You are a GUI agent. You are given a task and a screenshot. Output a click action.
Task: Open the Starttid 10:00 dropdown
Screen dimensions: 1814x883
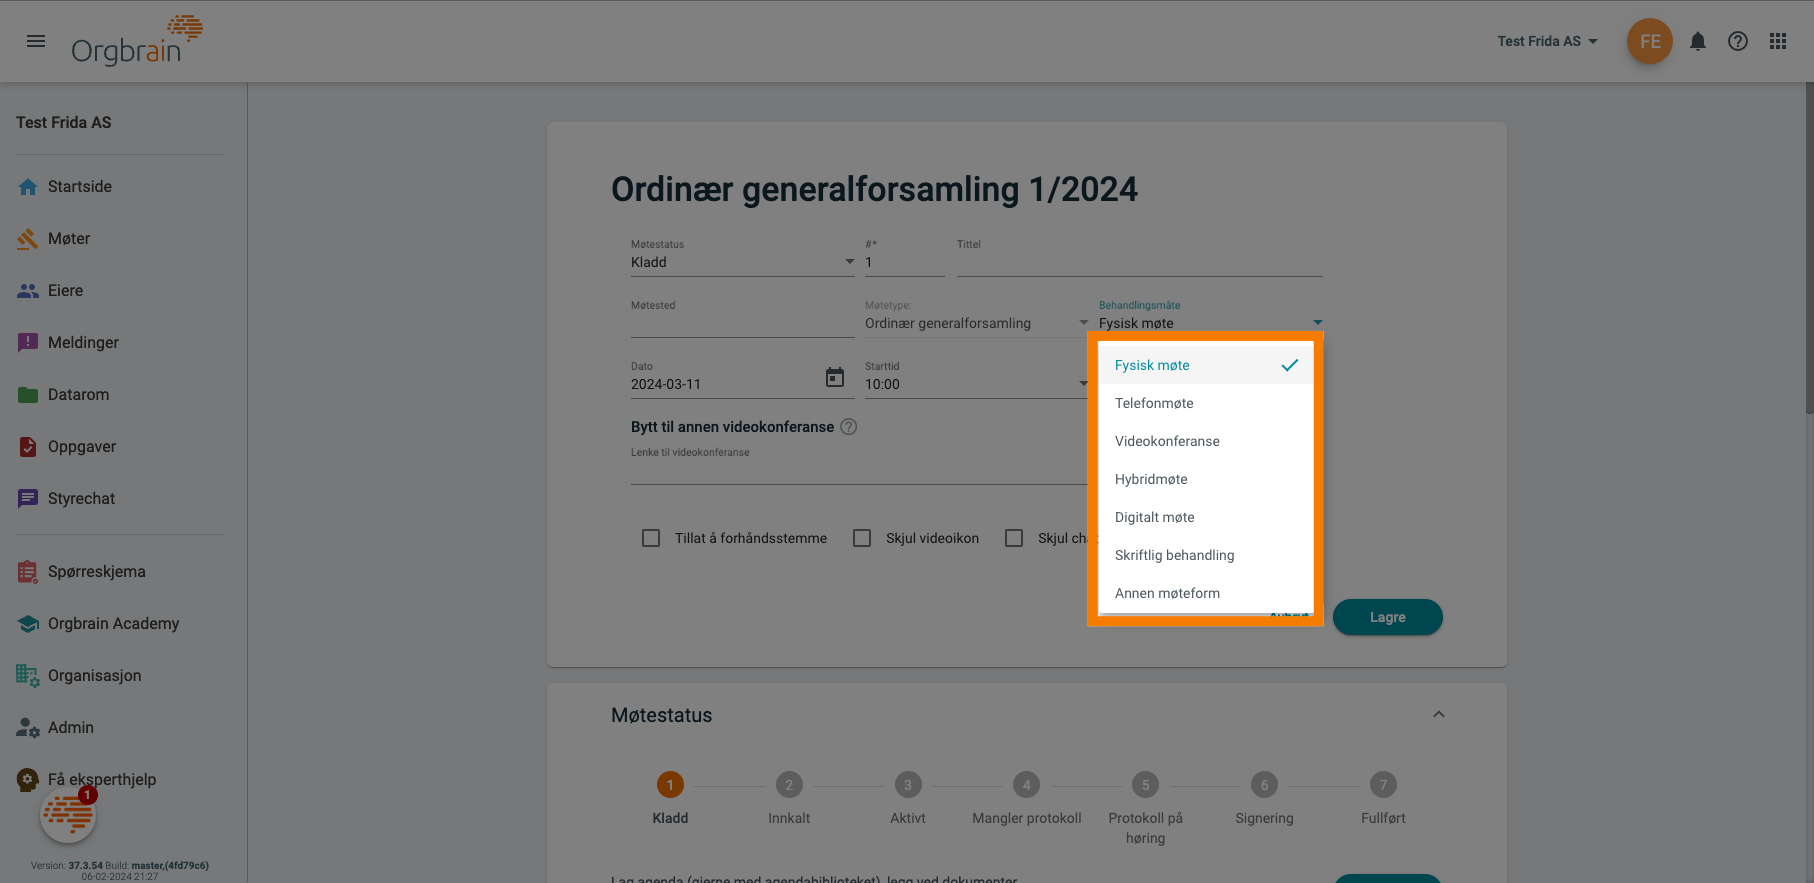(977, 384)
